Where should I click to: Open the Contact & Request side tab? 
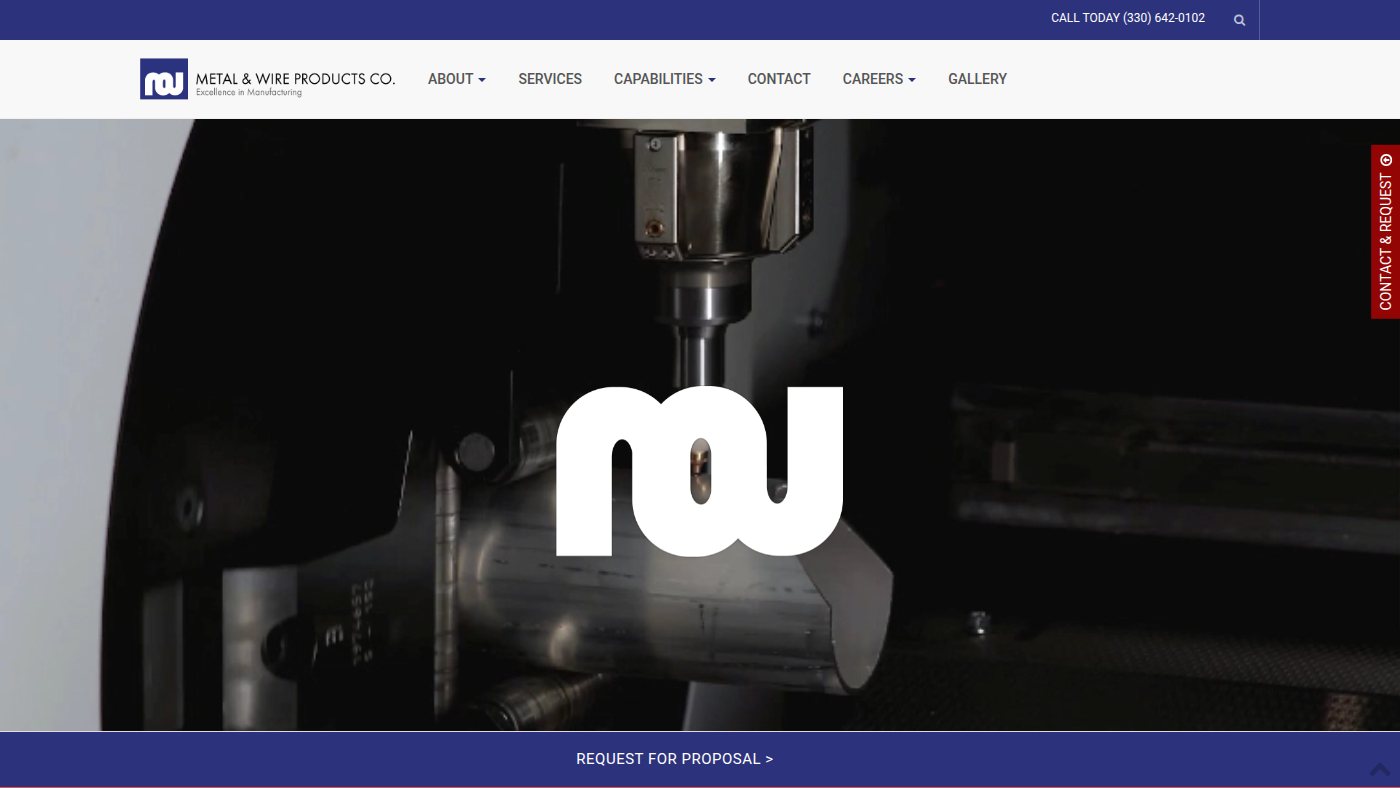(x=1385, y=232)
